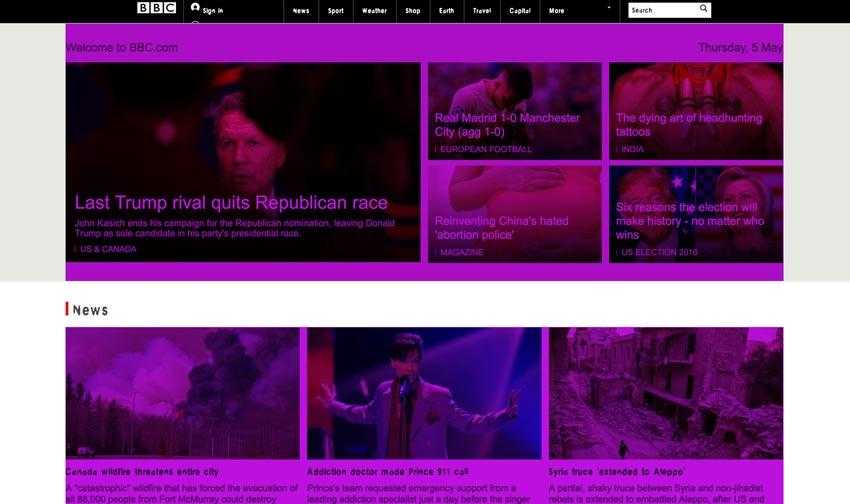This screenshot has height=504, width=850.
Task: Click the Prince performance photo thumbnail
Action: coord(423,392)
